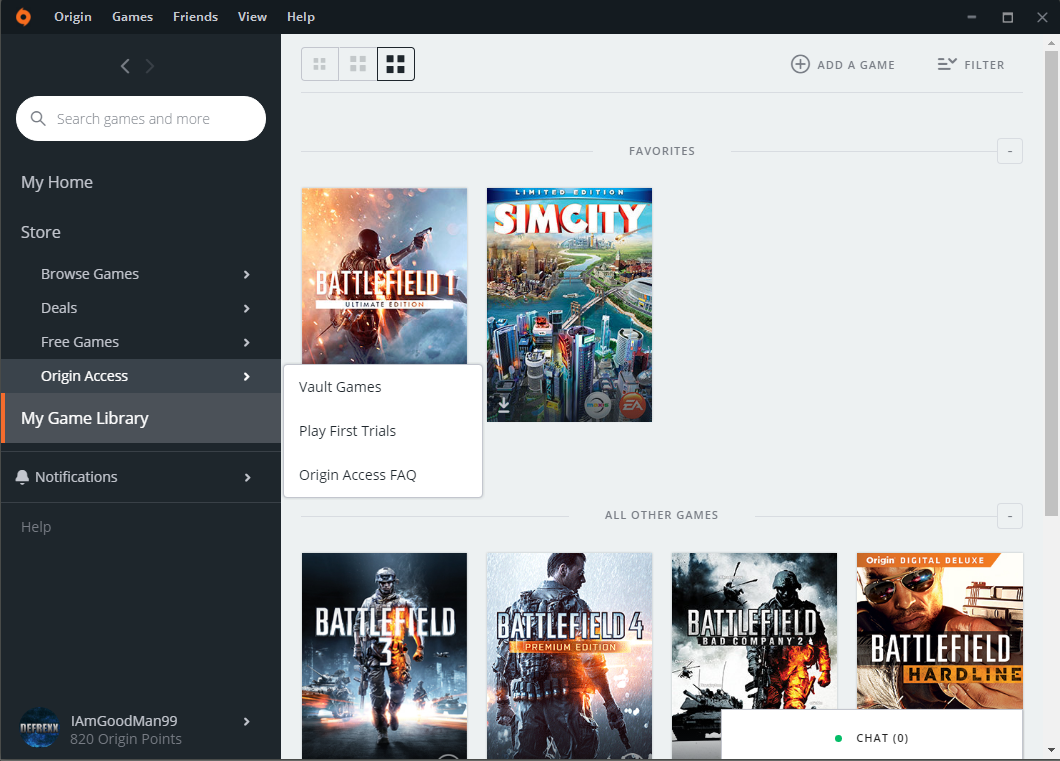Expand the Deals submenu arrow

[x=247, y=308]
